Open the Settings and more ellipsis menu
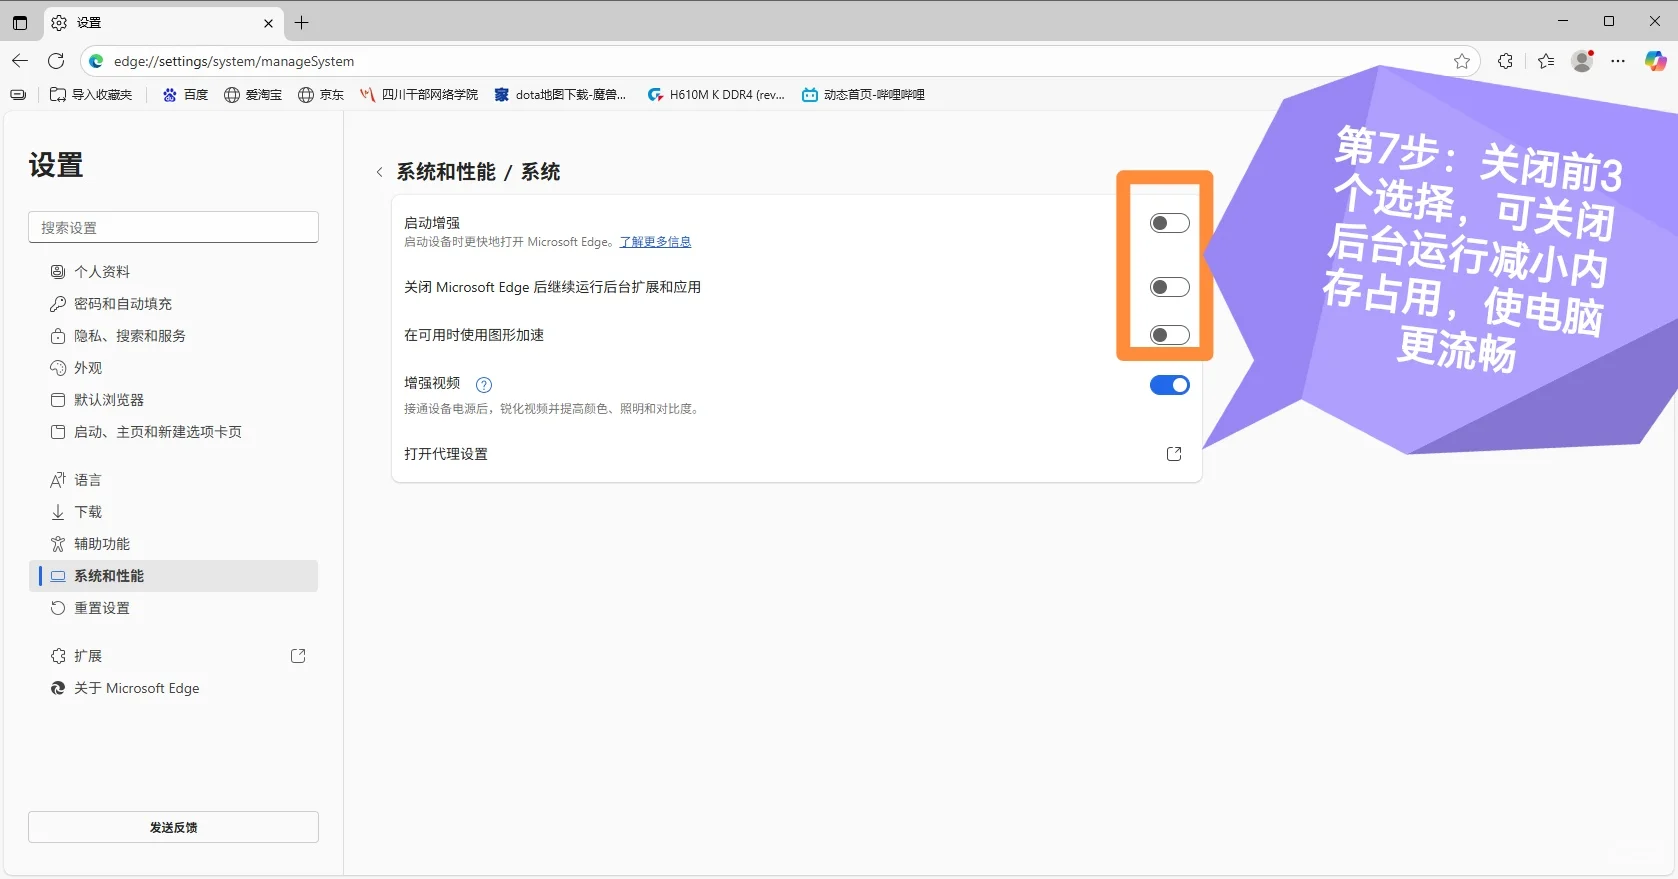Image resolution: width=1678 pixels, height=879 pixels. (x=1618, y=61)
